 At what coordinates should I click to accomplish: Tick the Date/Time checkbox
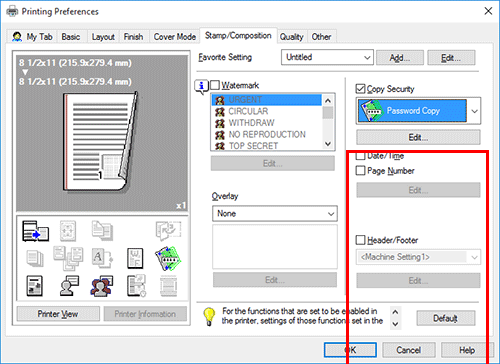360,156
